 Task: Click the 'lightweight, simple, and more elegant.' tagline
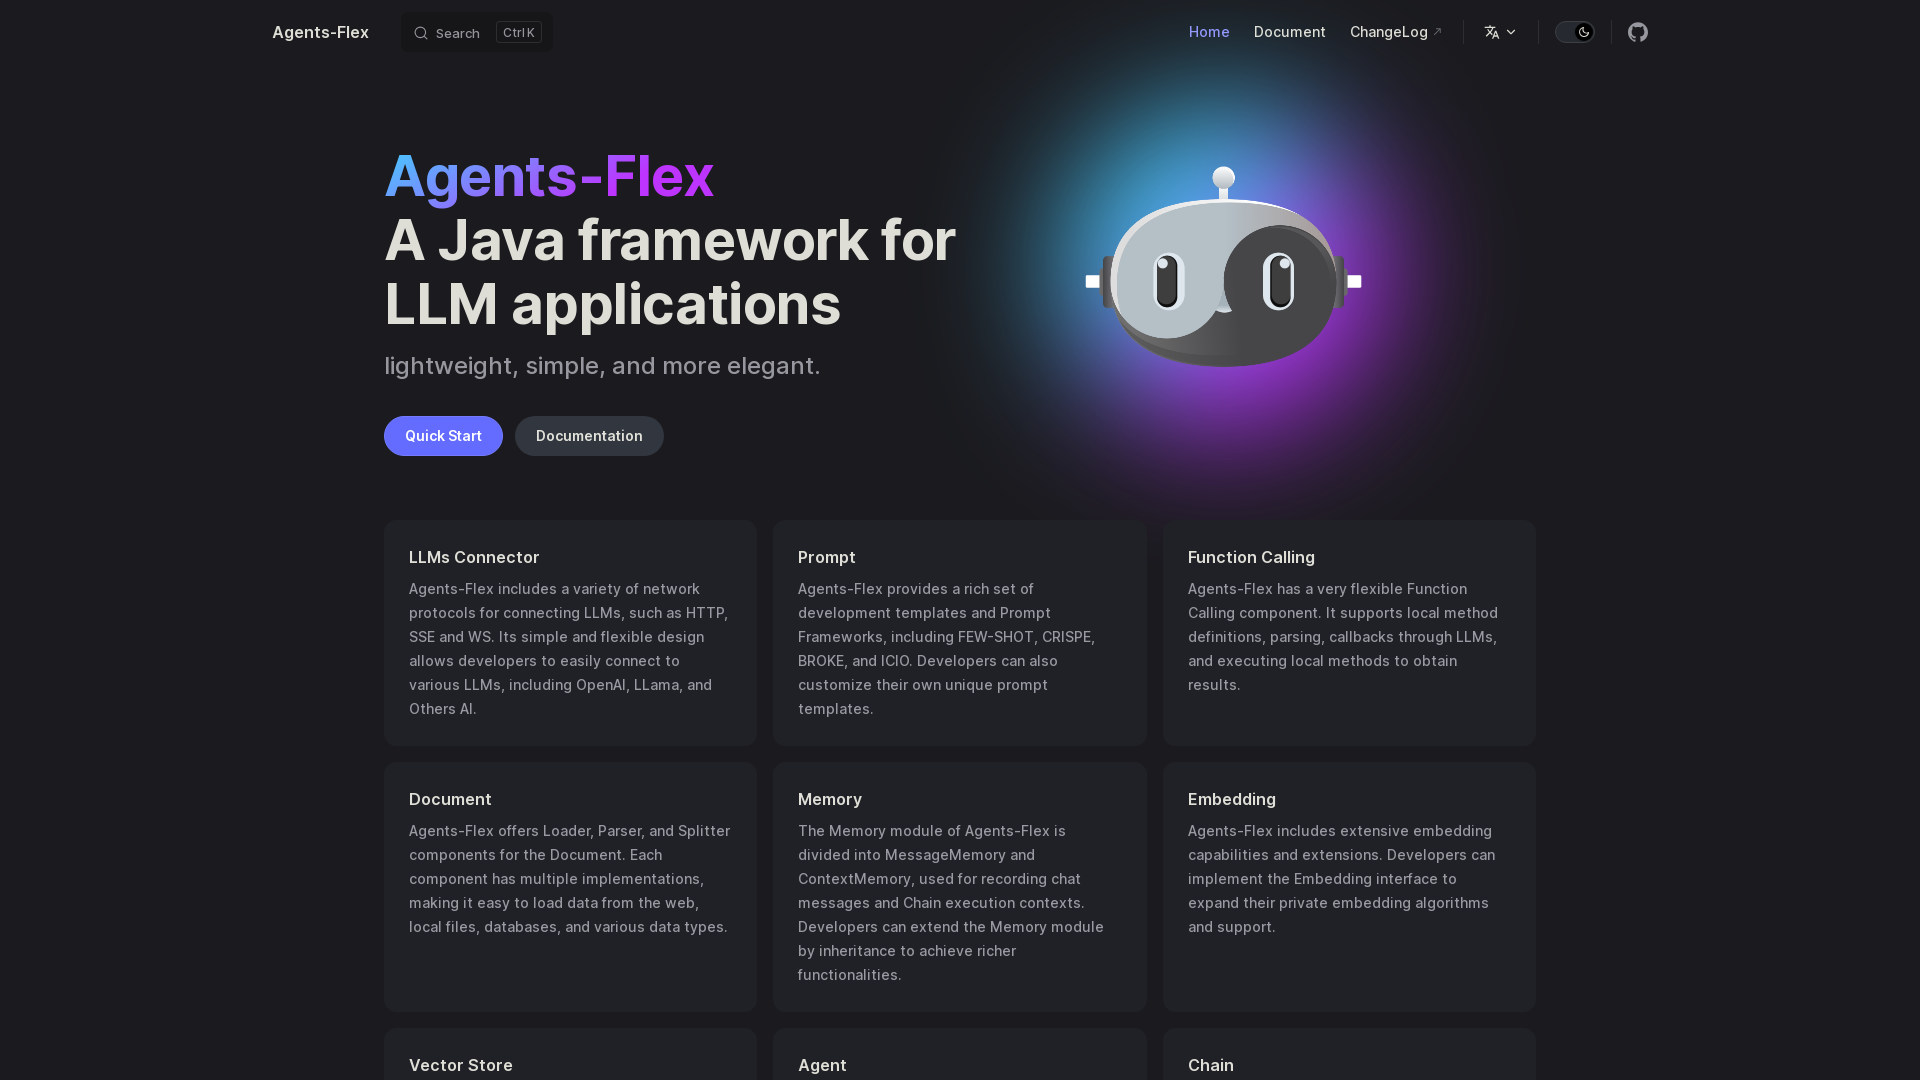602,366
